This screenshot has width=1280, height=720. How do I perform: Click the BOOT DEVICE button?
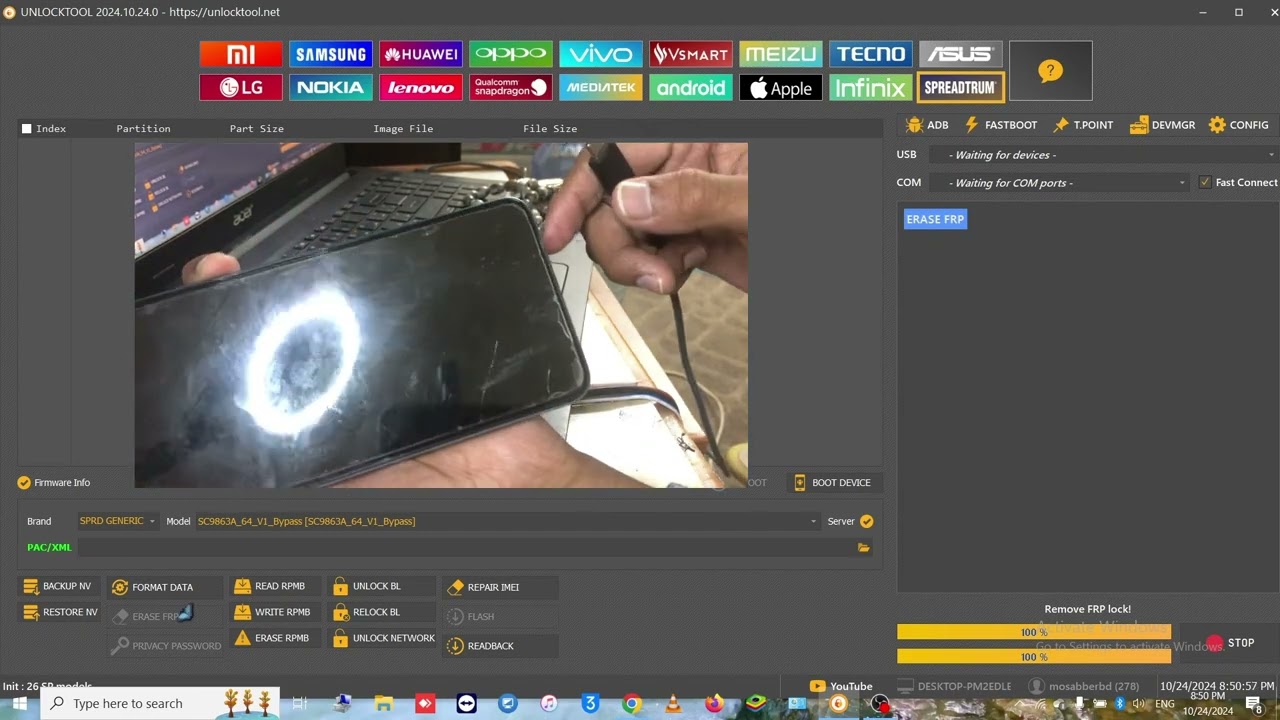[x=832, y=483]
